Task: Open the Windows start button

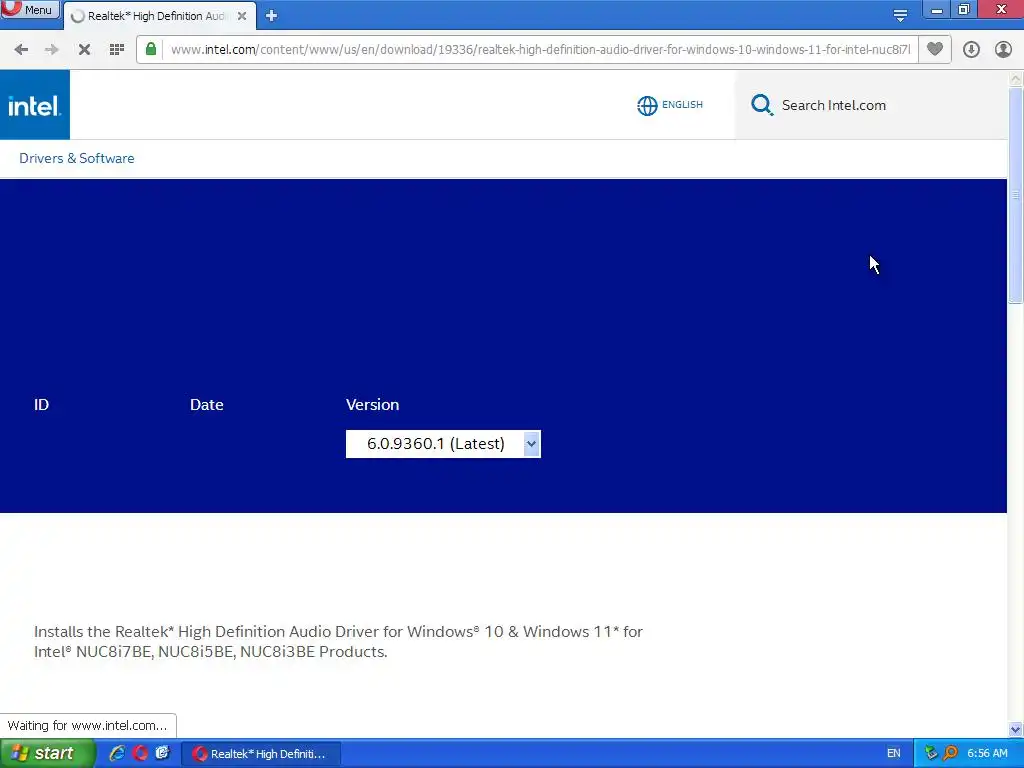Action: click(47, 753)
